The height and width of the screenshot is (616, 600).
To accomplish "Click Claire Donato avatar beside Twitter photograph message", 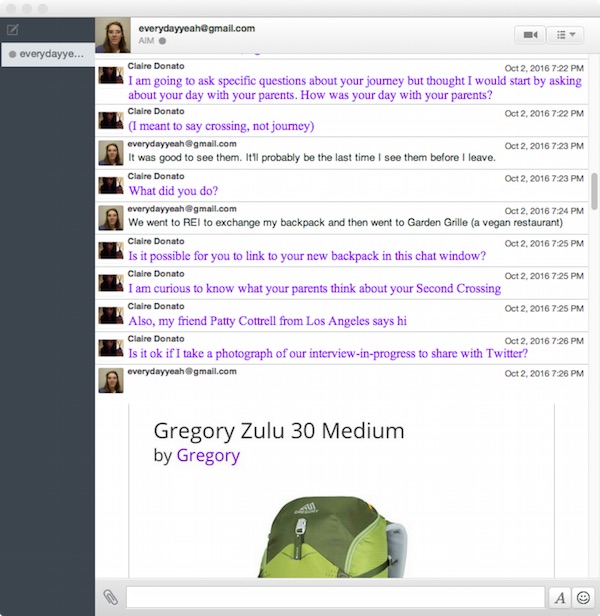I will [111, 348].
